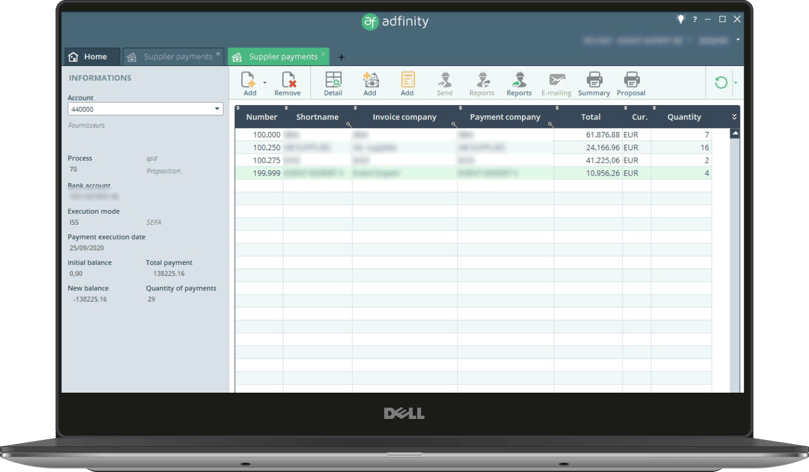Expand the Account 440000 dropdown
The width and height of the screenshot is (809, 472).
[217, 109]
